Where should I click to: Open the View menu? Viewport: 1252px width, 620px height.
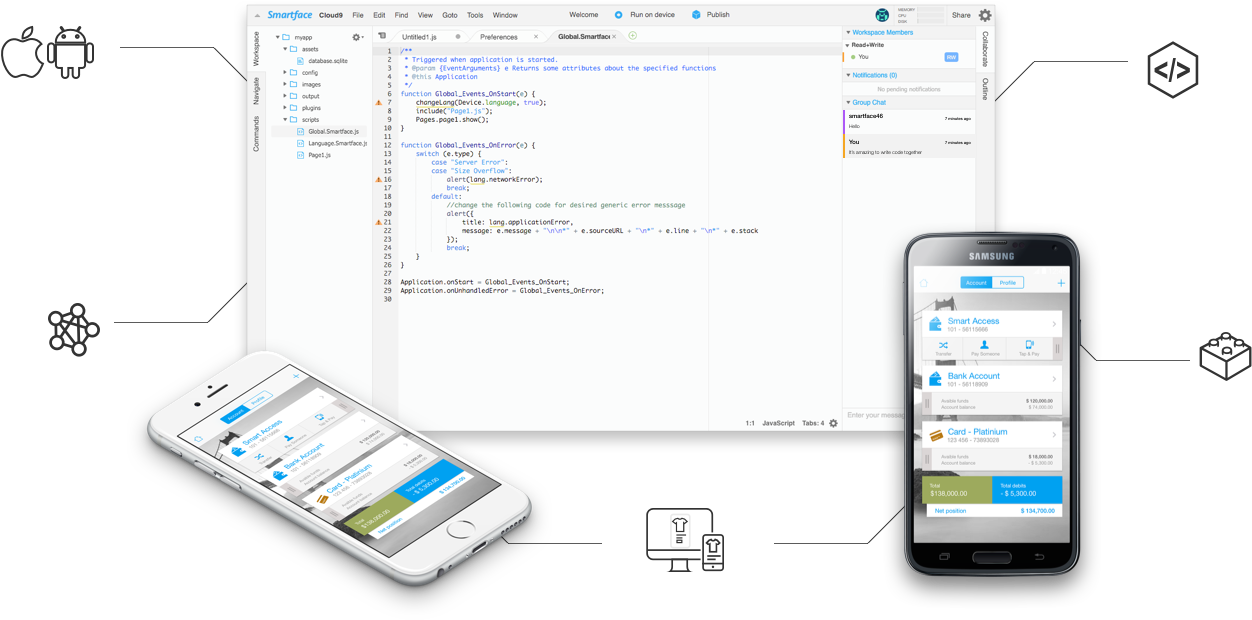(x=426, y=15)
